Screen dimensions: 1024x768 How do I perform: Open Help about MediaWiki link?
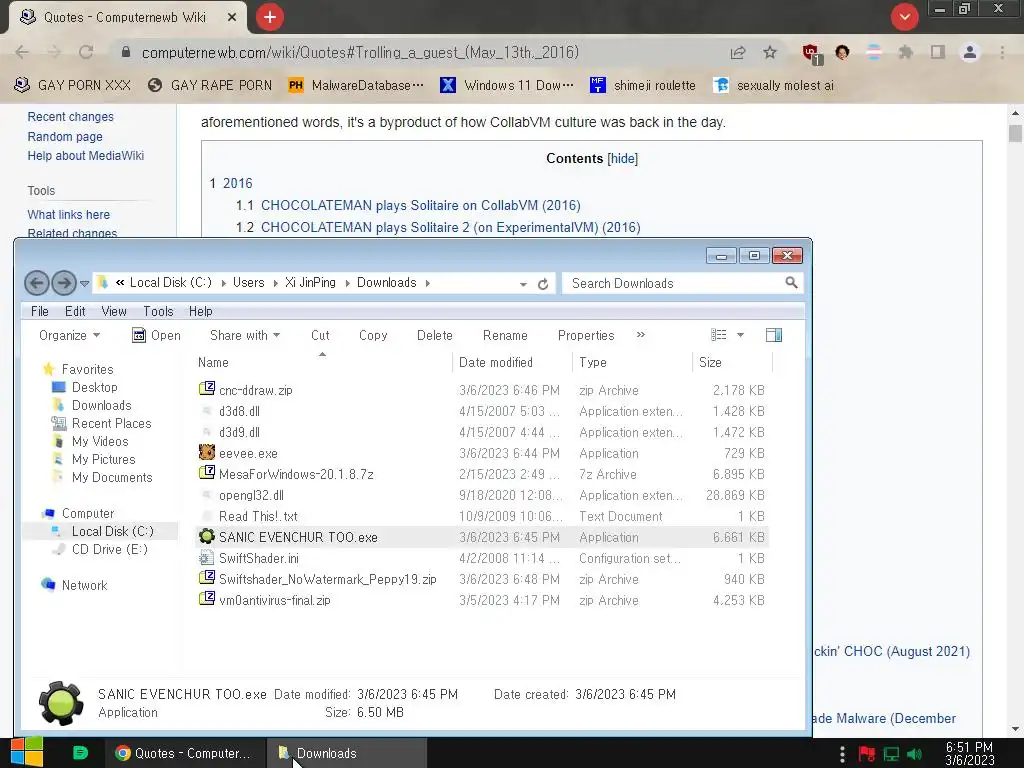pos(86,155)
